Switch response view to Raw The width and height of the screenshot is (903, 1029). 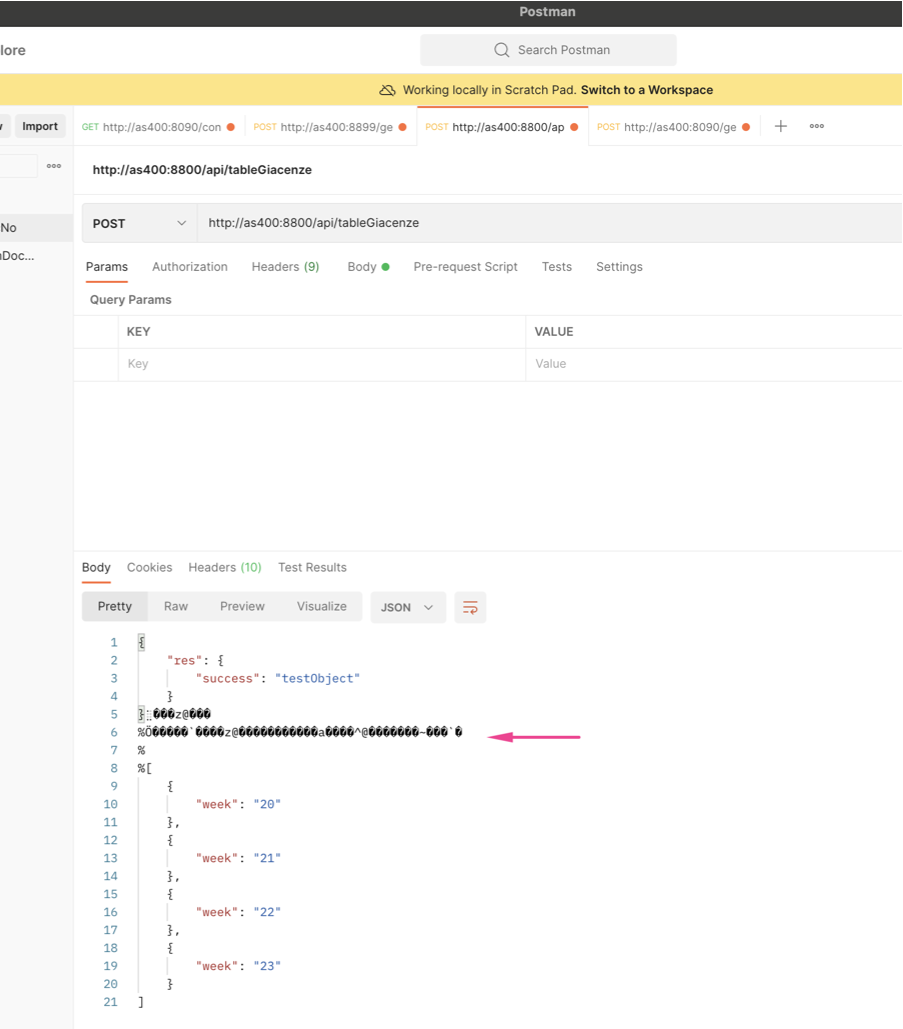tap(176, 606)
